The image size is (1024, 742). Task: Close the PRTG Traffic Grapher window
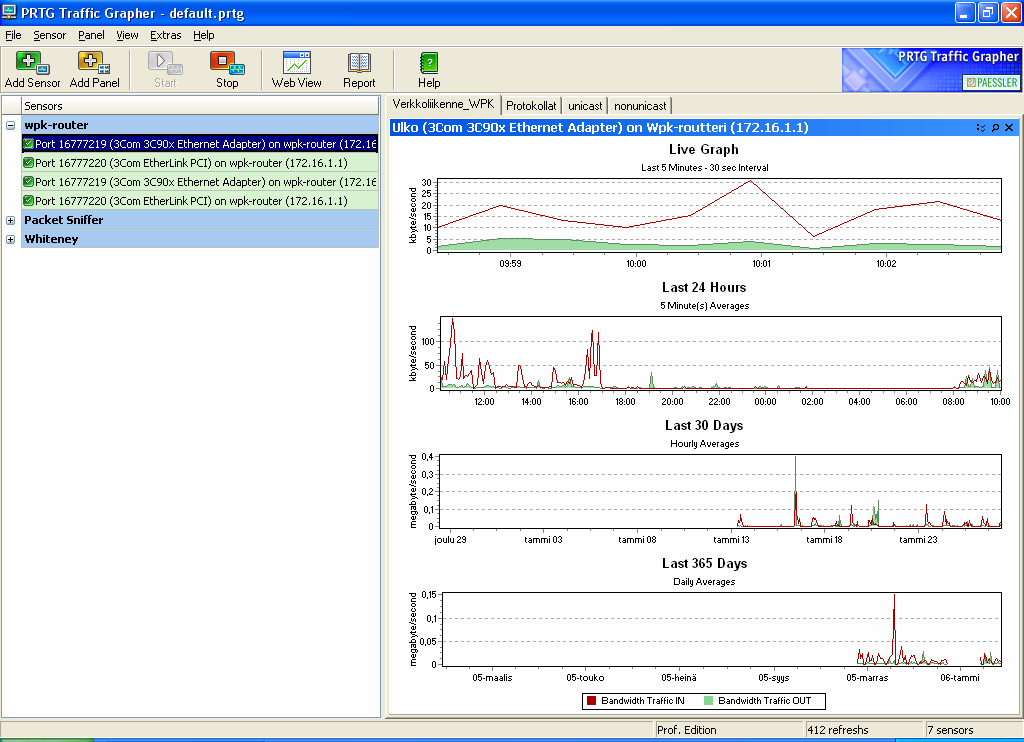tap(1011, 12)
